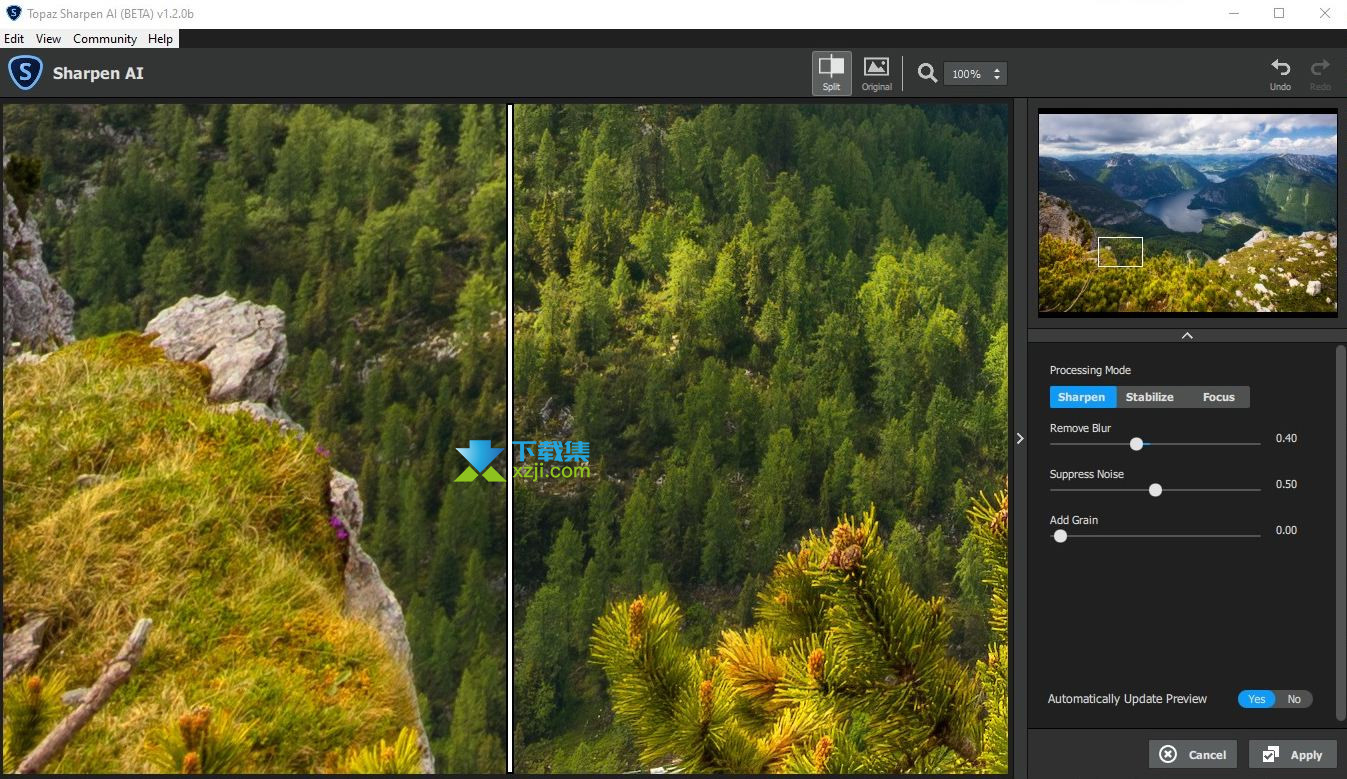Image resolution: width=1347 pixels, height=779 pixels.
Task: Click the Apply button
Action: pos(1292,754)
